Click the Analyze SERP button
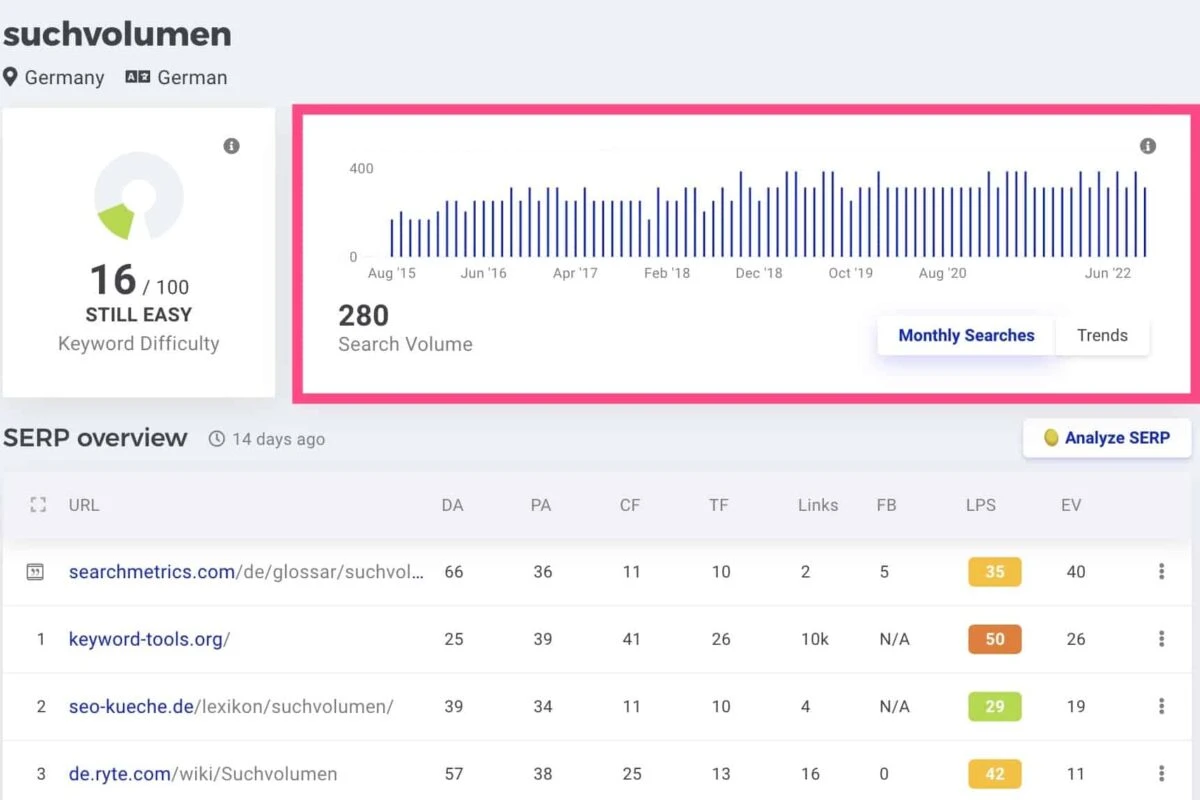This screenshot has width=1200, height=800. (x=1107, y=438)
